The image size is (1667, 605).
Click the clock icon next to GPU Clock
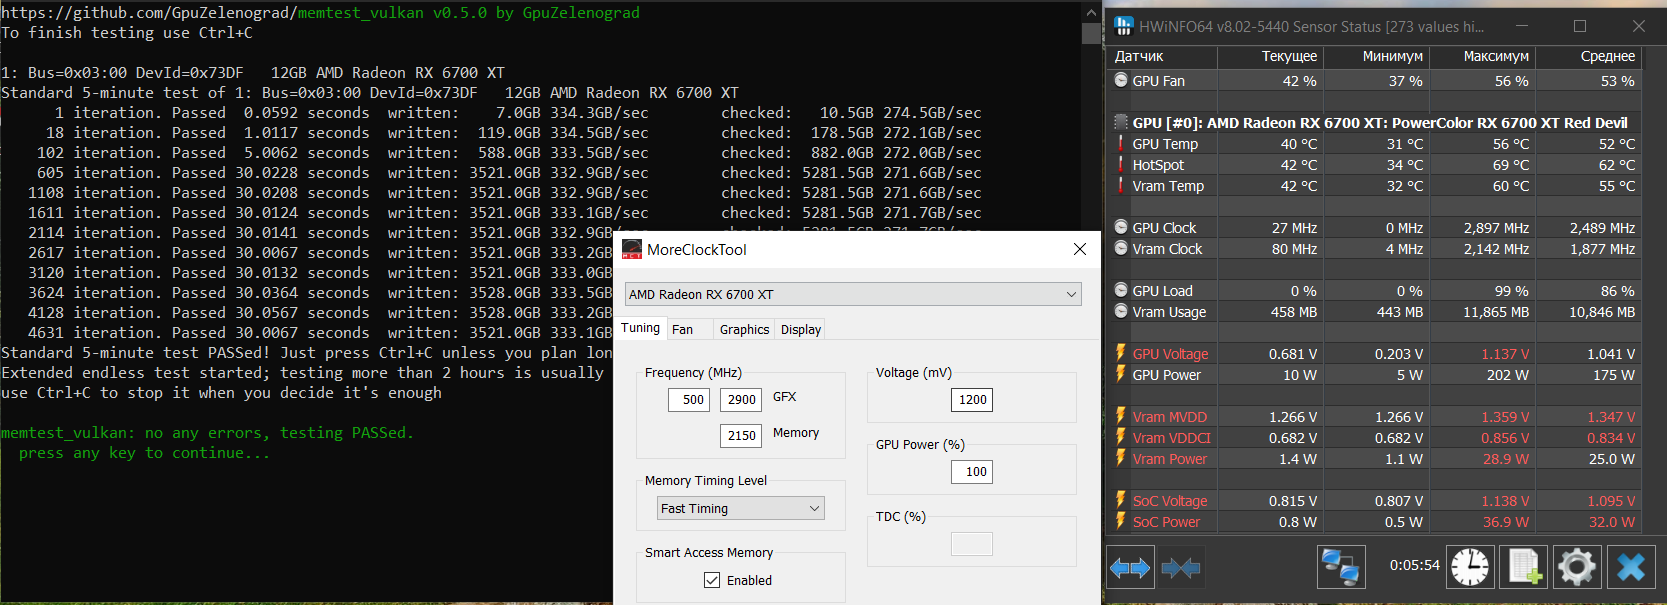coord(1121,227)
